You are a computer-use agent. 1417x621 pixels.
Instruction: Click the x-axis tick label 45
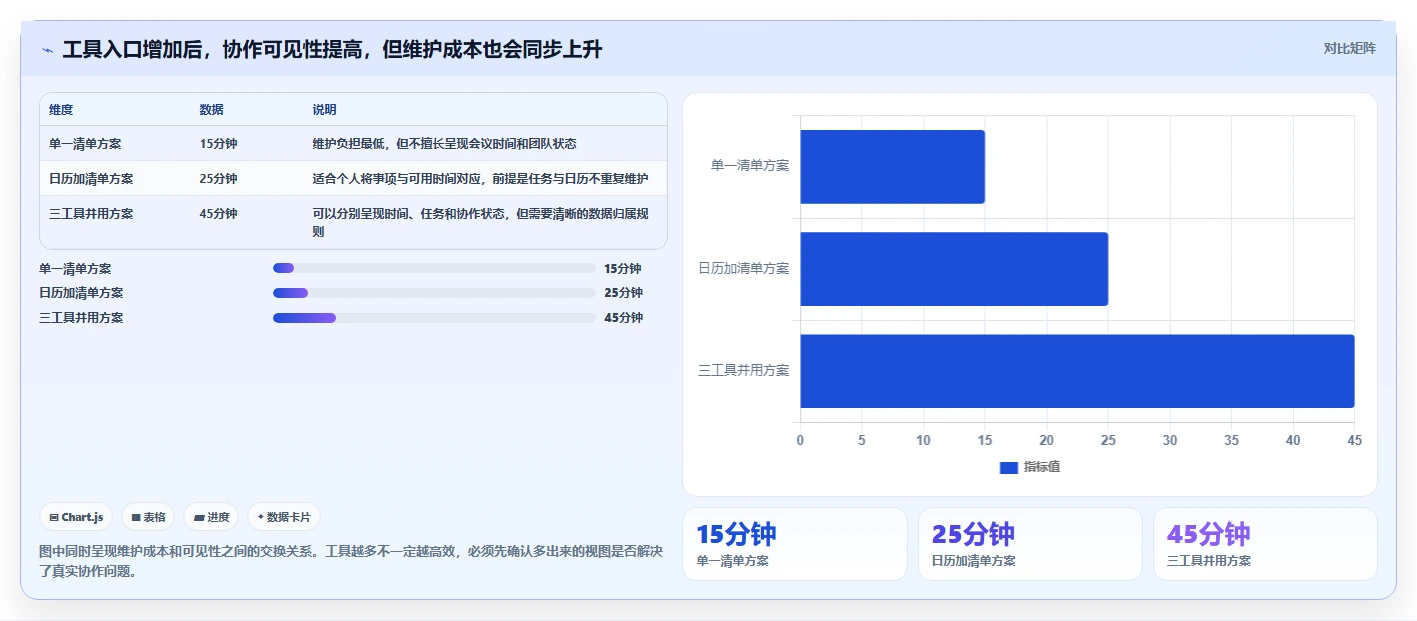[1354, 440]
